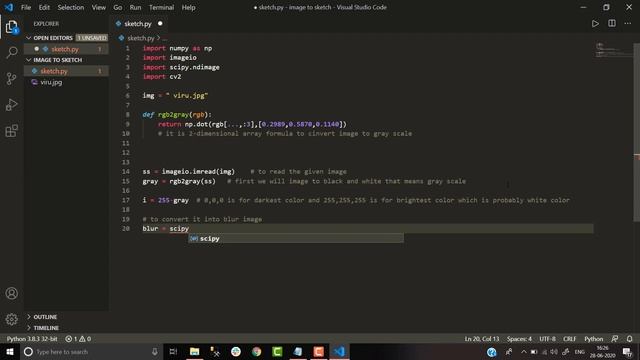Open the Run menu
The width and height of the screenshot is (640, 360).
[x=135, y=7]
